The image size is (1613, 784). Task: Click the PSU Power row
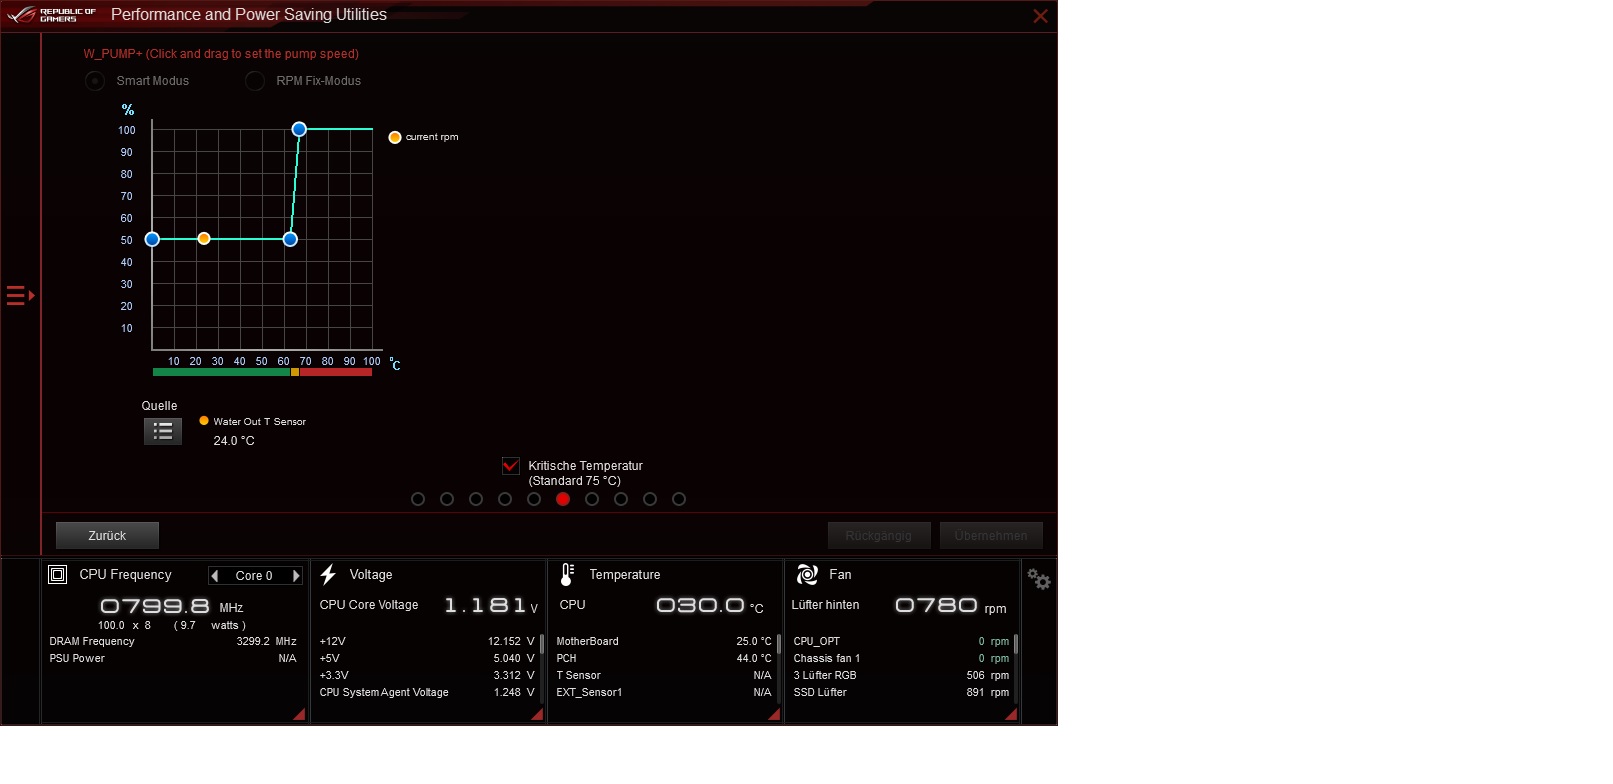point(173,659)
